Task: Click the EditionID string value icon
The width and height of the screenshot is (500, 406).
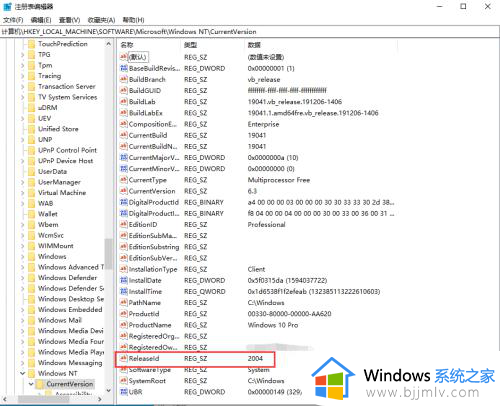Action: pos(124,224)
